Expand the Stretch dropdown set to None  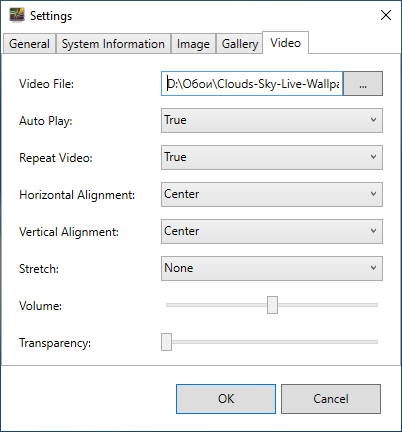coord(272,268)
